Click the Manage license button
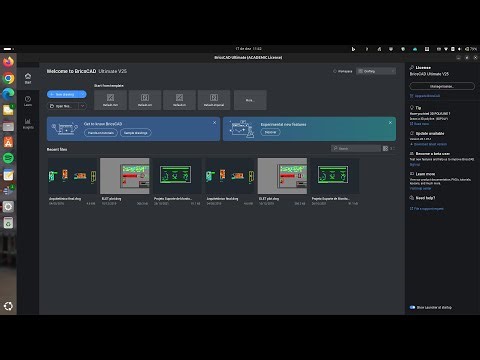This screenshot has height=360, width=480. coord(442,86)
